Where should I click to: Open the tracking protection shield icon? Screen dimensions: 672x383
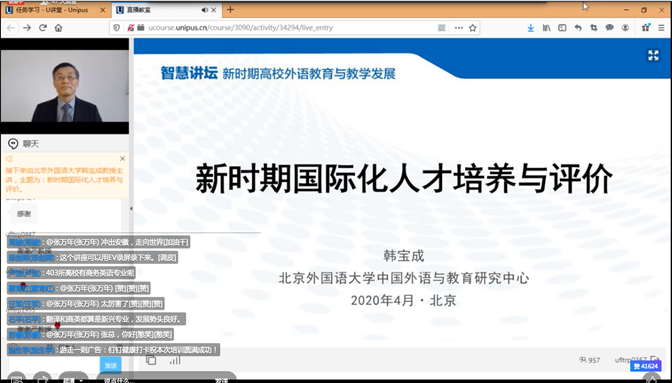point(117,28)
